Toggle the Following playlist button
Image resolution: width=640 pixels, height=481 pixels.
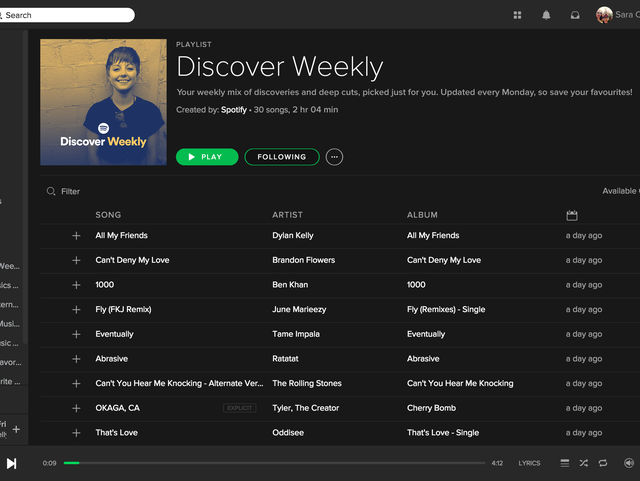[x=282, y=157]
